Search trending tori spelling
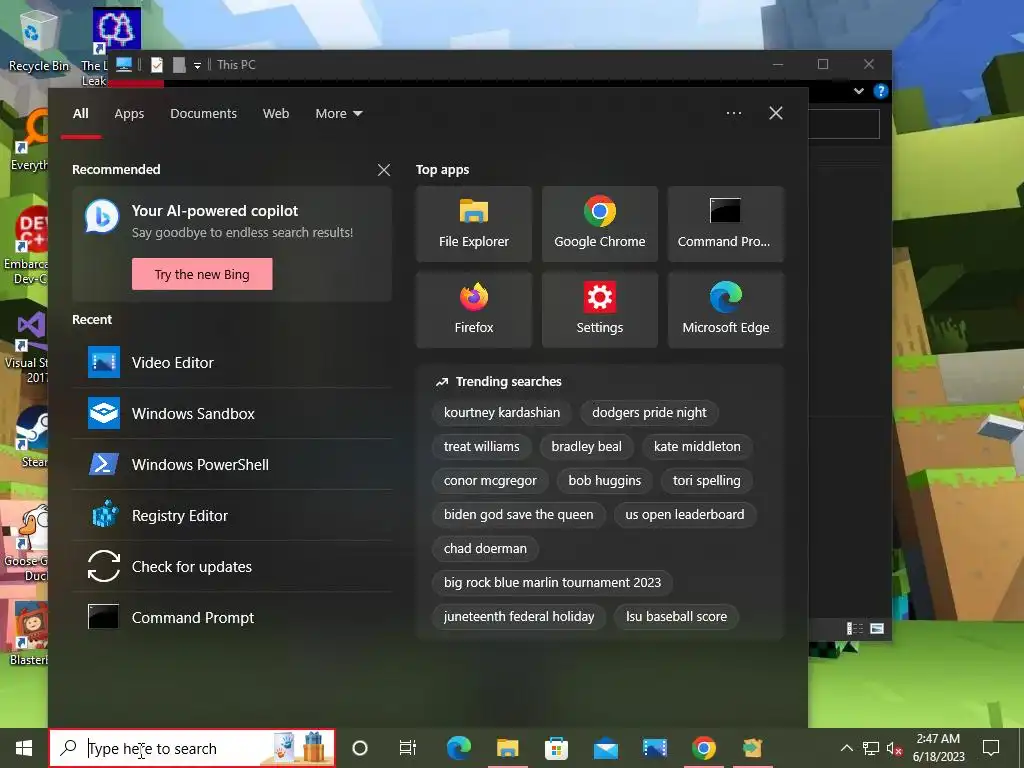 coord(707,481)
